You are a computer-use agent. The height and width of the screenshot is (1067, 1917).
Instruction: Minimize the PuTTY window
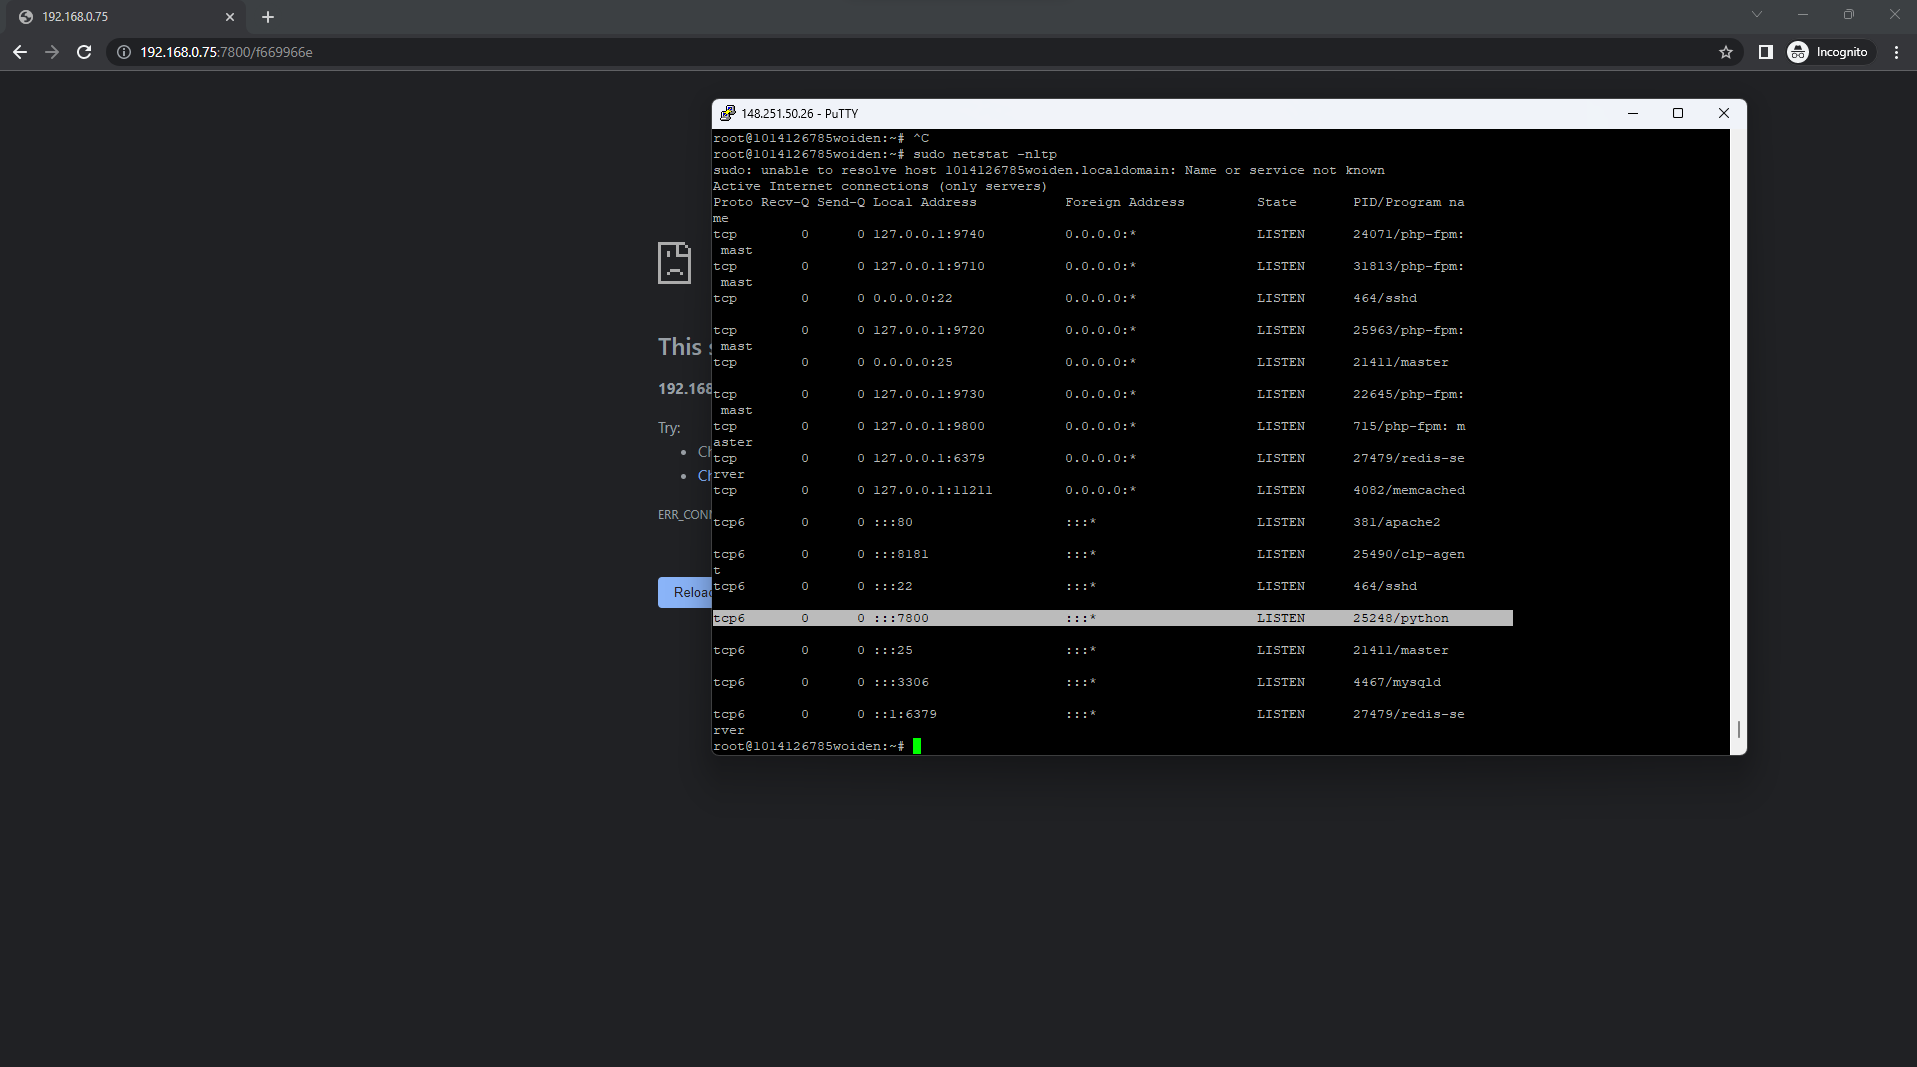point(1633,113)
